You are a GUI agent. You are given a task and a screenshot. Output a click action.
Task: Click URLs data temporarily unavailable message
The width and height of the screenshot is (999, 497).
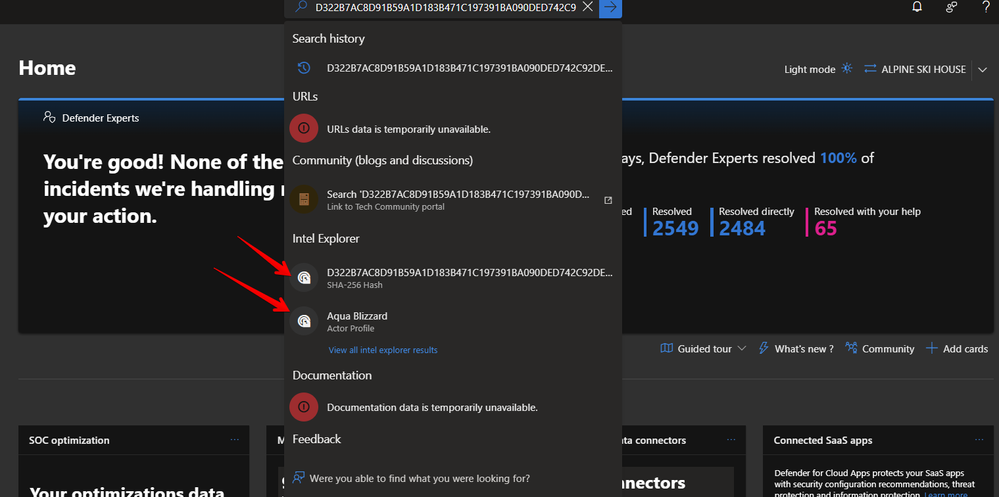[x=408, y=129]
